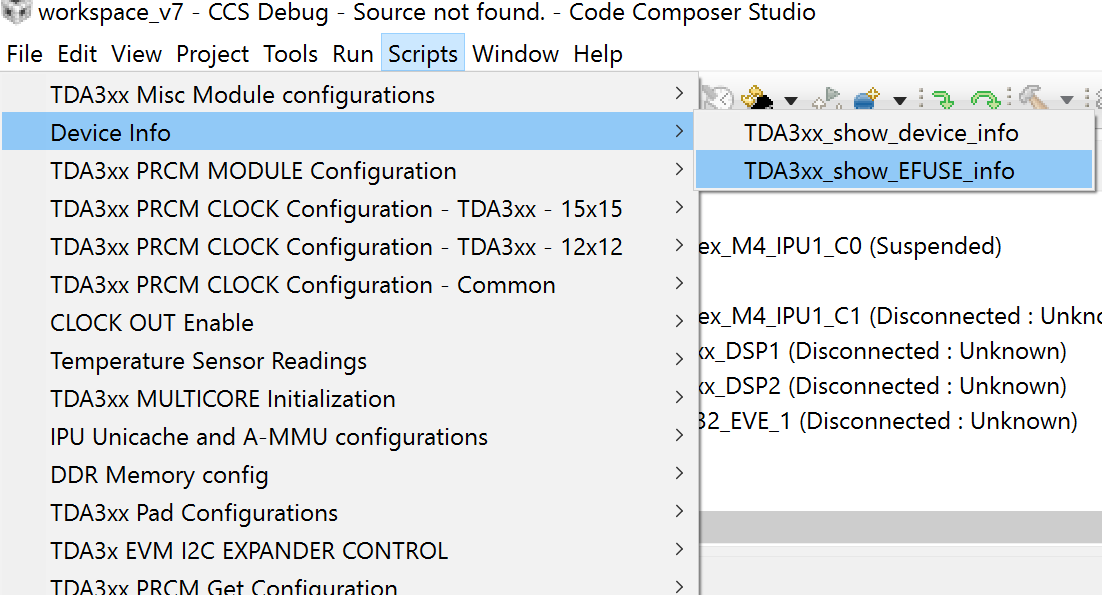
Task: Click the green Step Into arrow icon
Action: [x=941, y=98]
